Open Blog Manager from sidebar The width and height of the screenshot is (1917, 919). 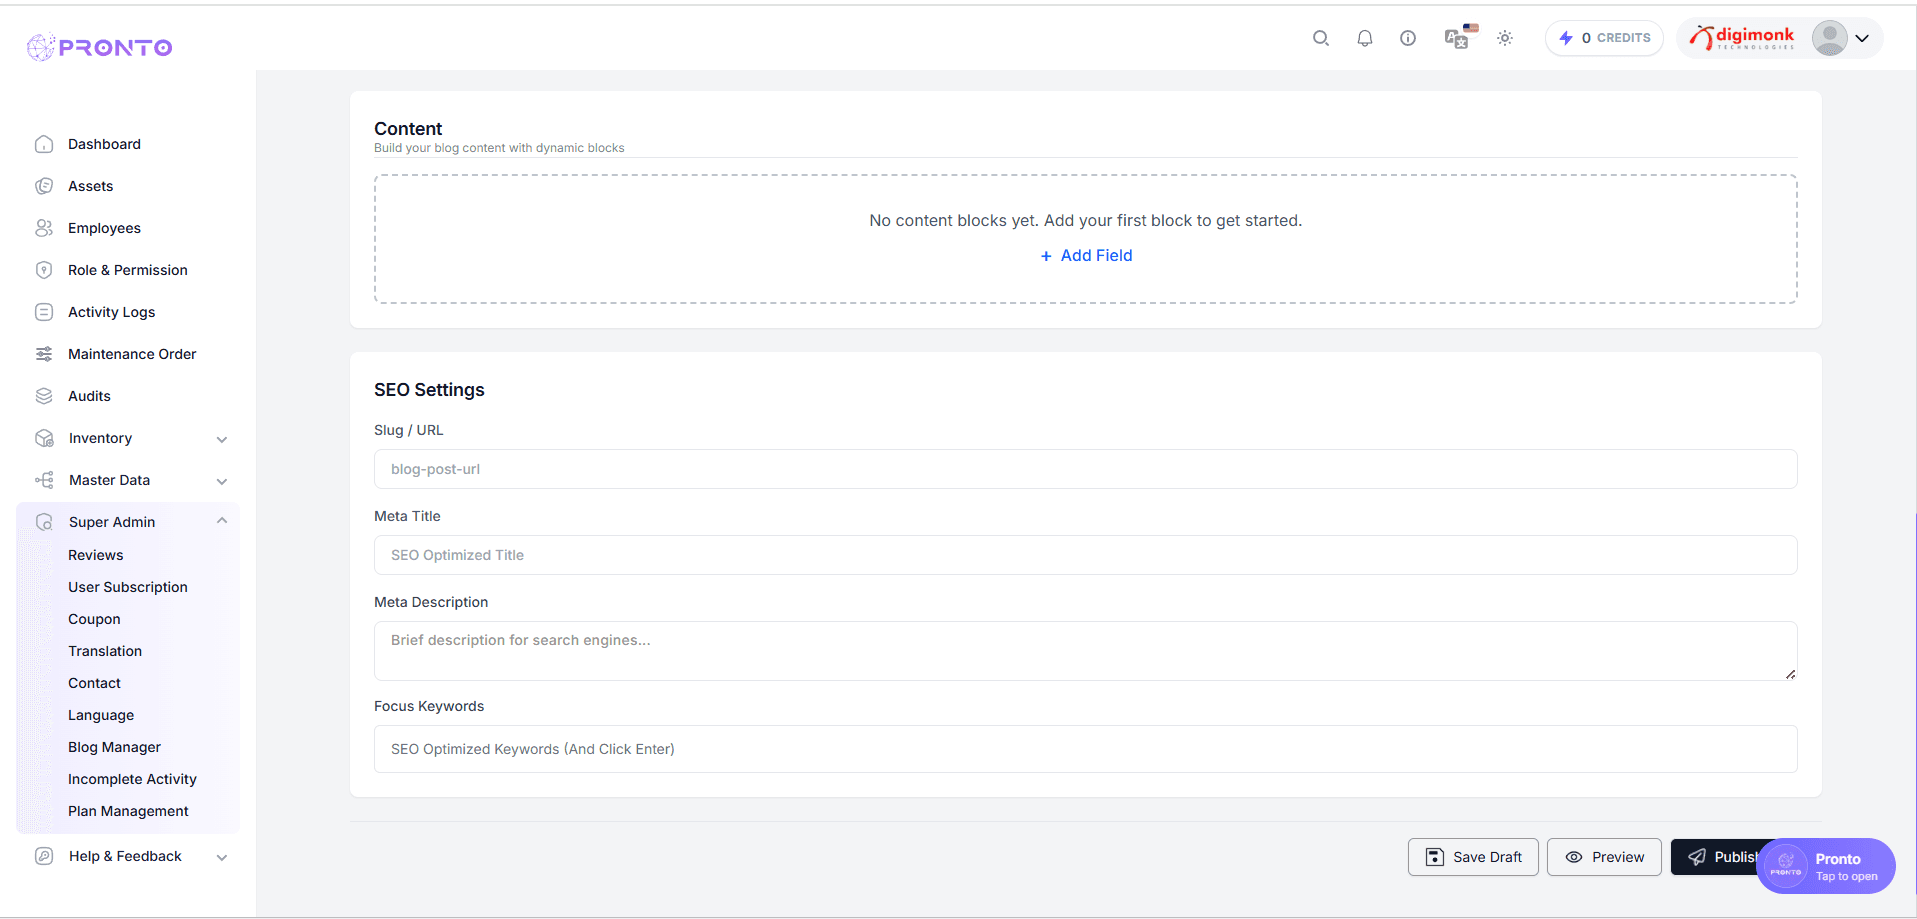tap(114, 747)
